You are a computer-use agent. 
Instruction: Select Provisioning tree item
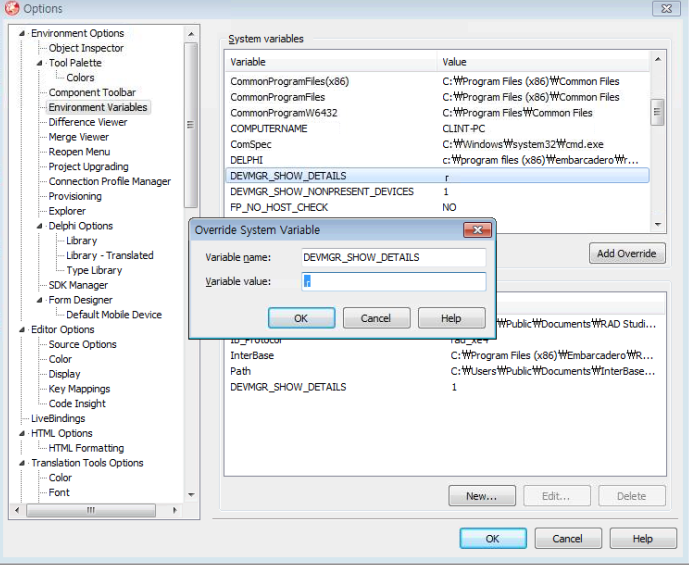pyautogui.click(x=75, y=196)
